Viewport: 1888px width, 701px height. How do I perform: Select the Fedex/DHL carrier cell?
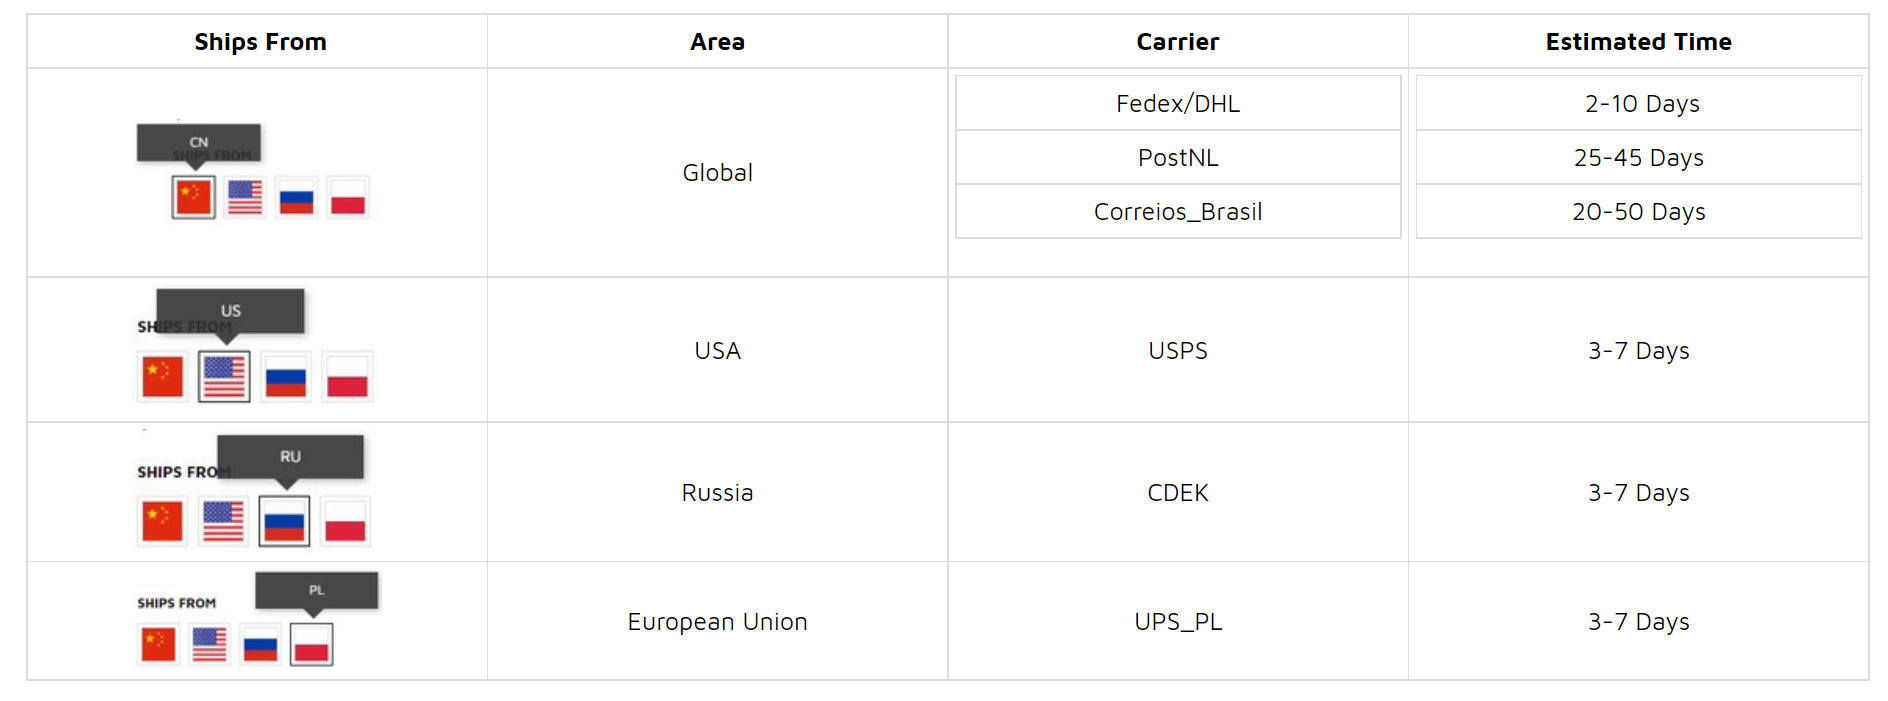[x=1178, y=103]
